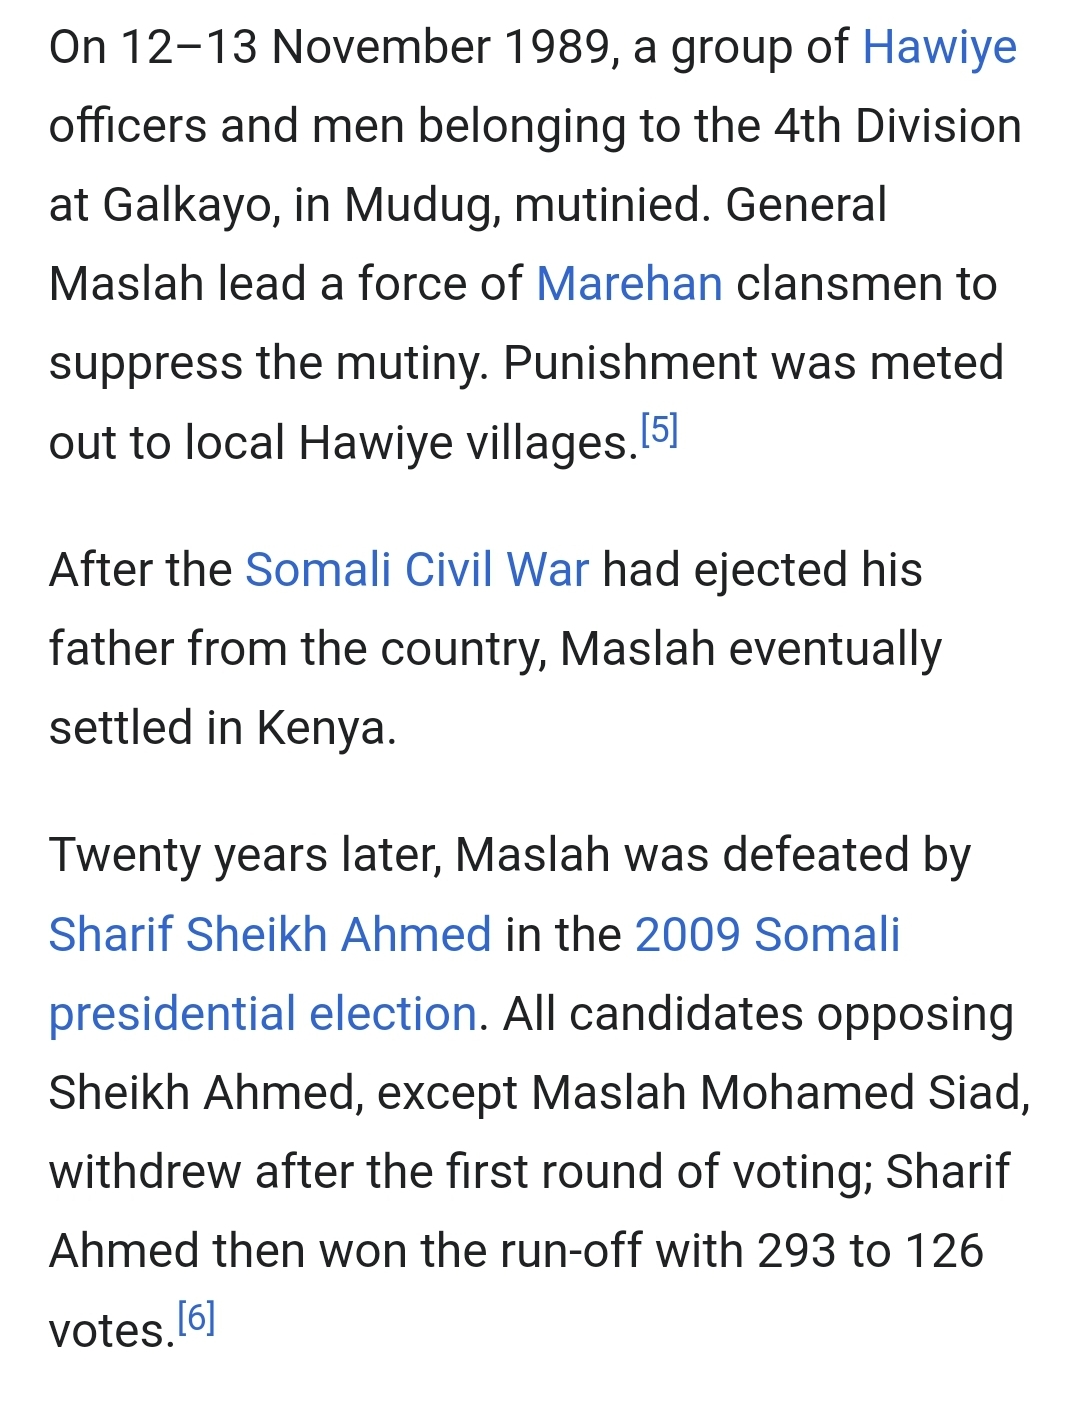Viewport: 1080px width, 1403px height.
Task: Tap the '2009 Somali' link text
Action: 767,935
